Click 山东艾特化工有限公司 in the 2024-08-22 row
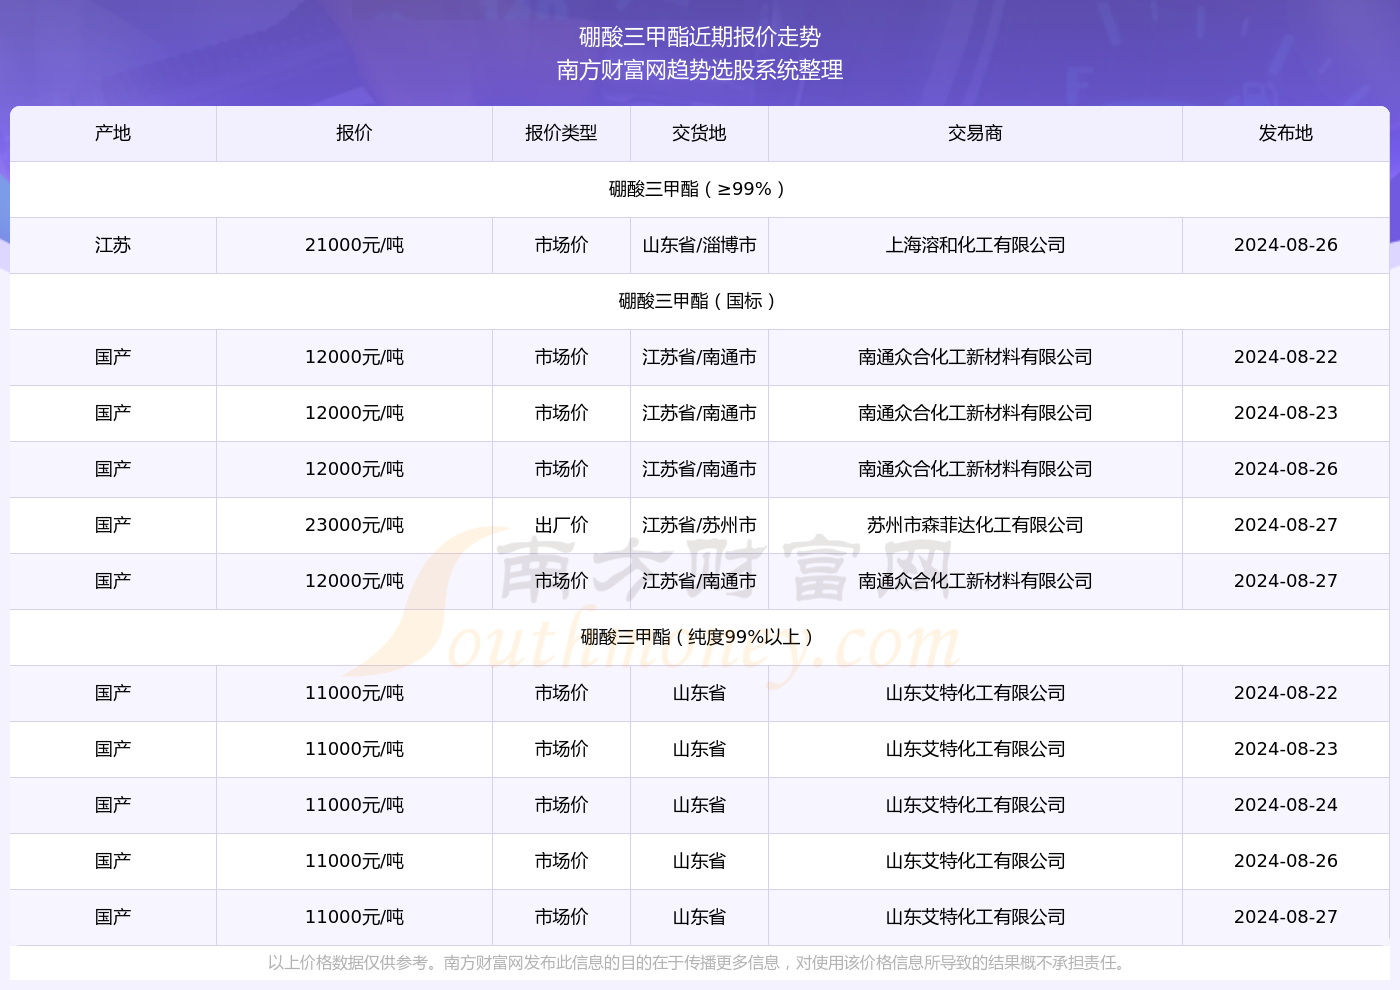The width and height of the screenshot is (1400, 990). click(x=975, y=693)
